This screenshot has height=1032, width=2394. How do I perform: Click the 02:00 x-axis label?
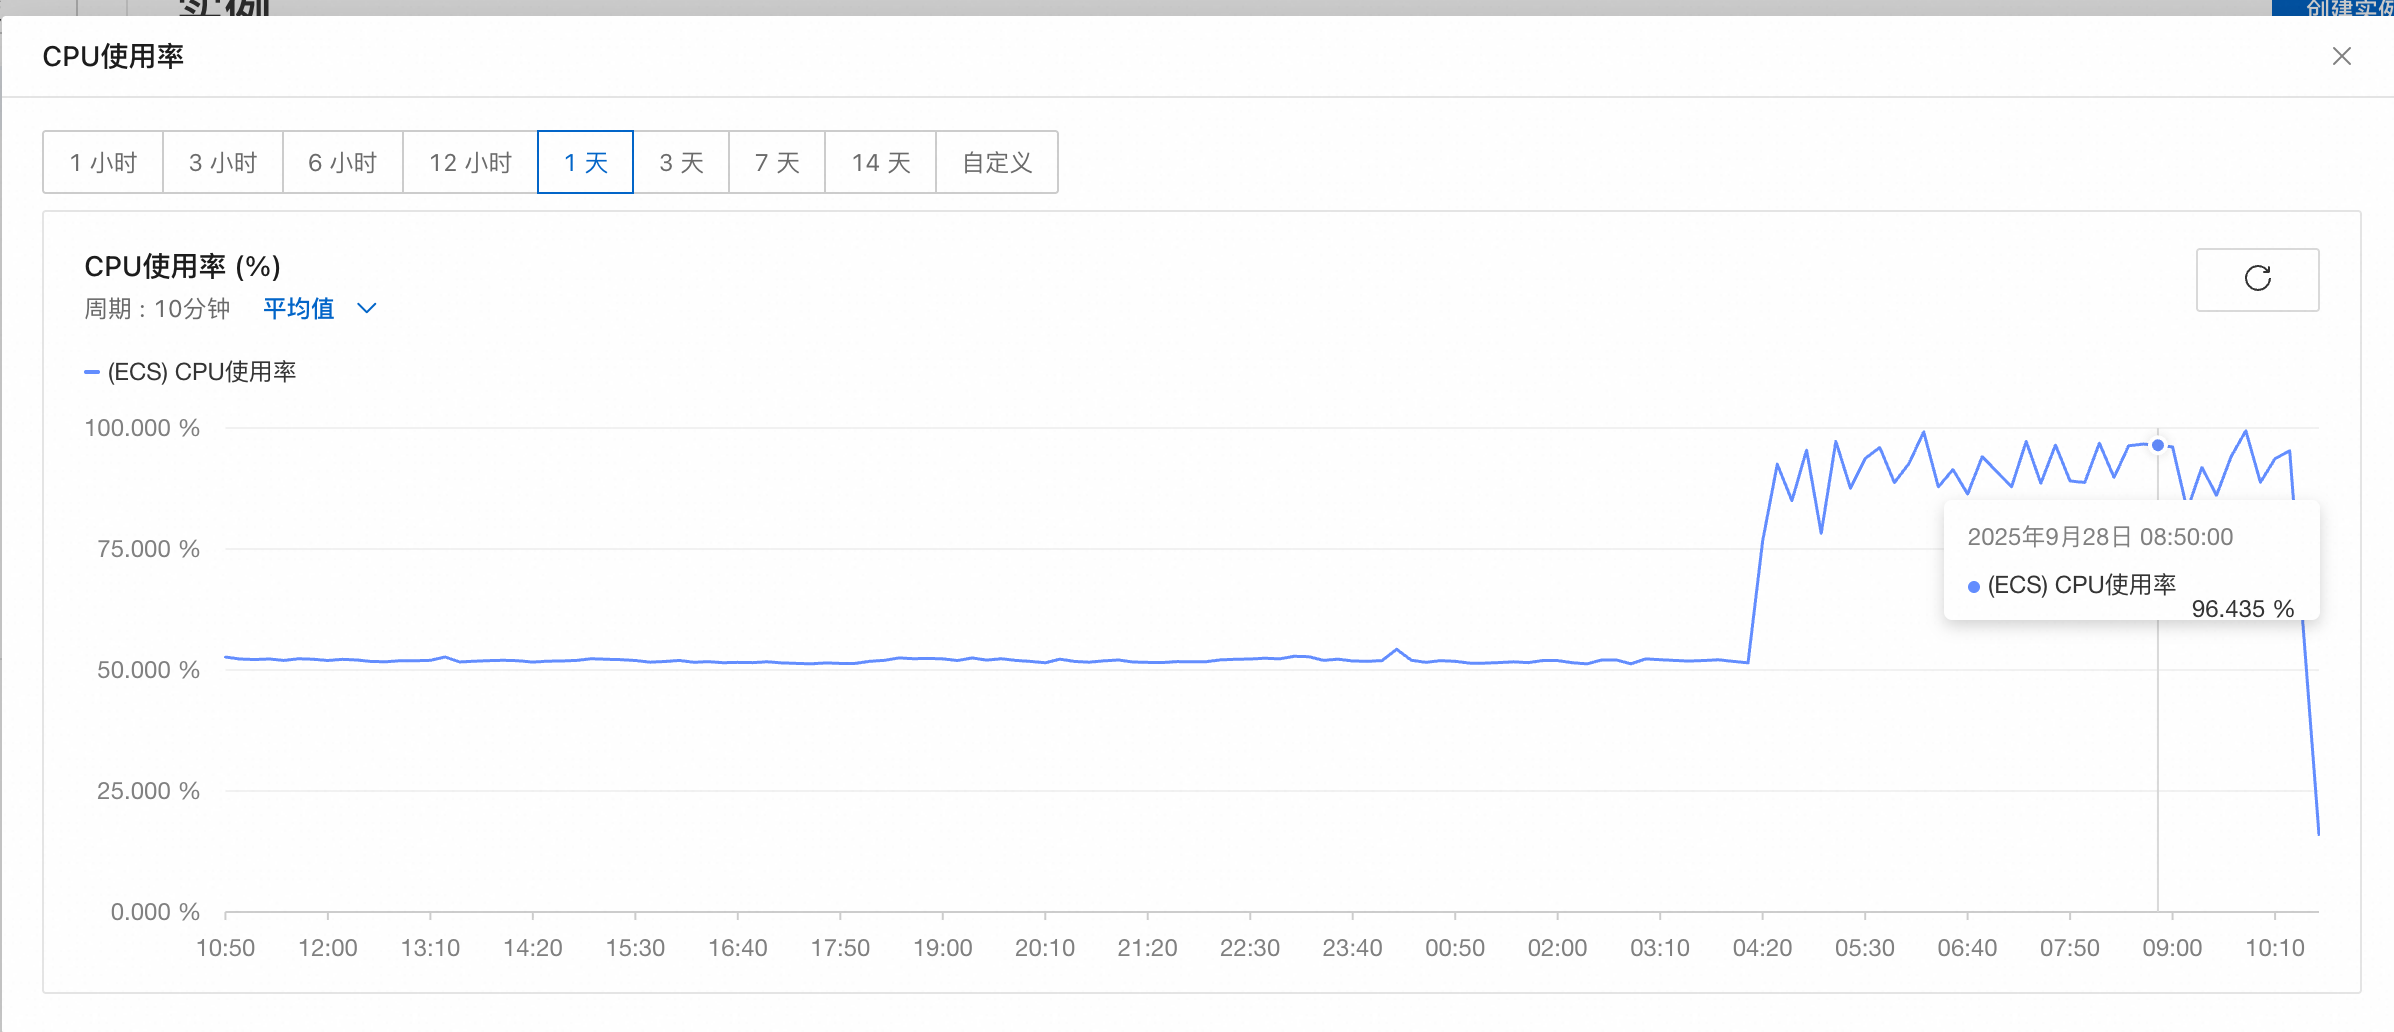(x=1557, y=948)
